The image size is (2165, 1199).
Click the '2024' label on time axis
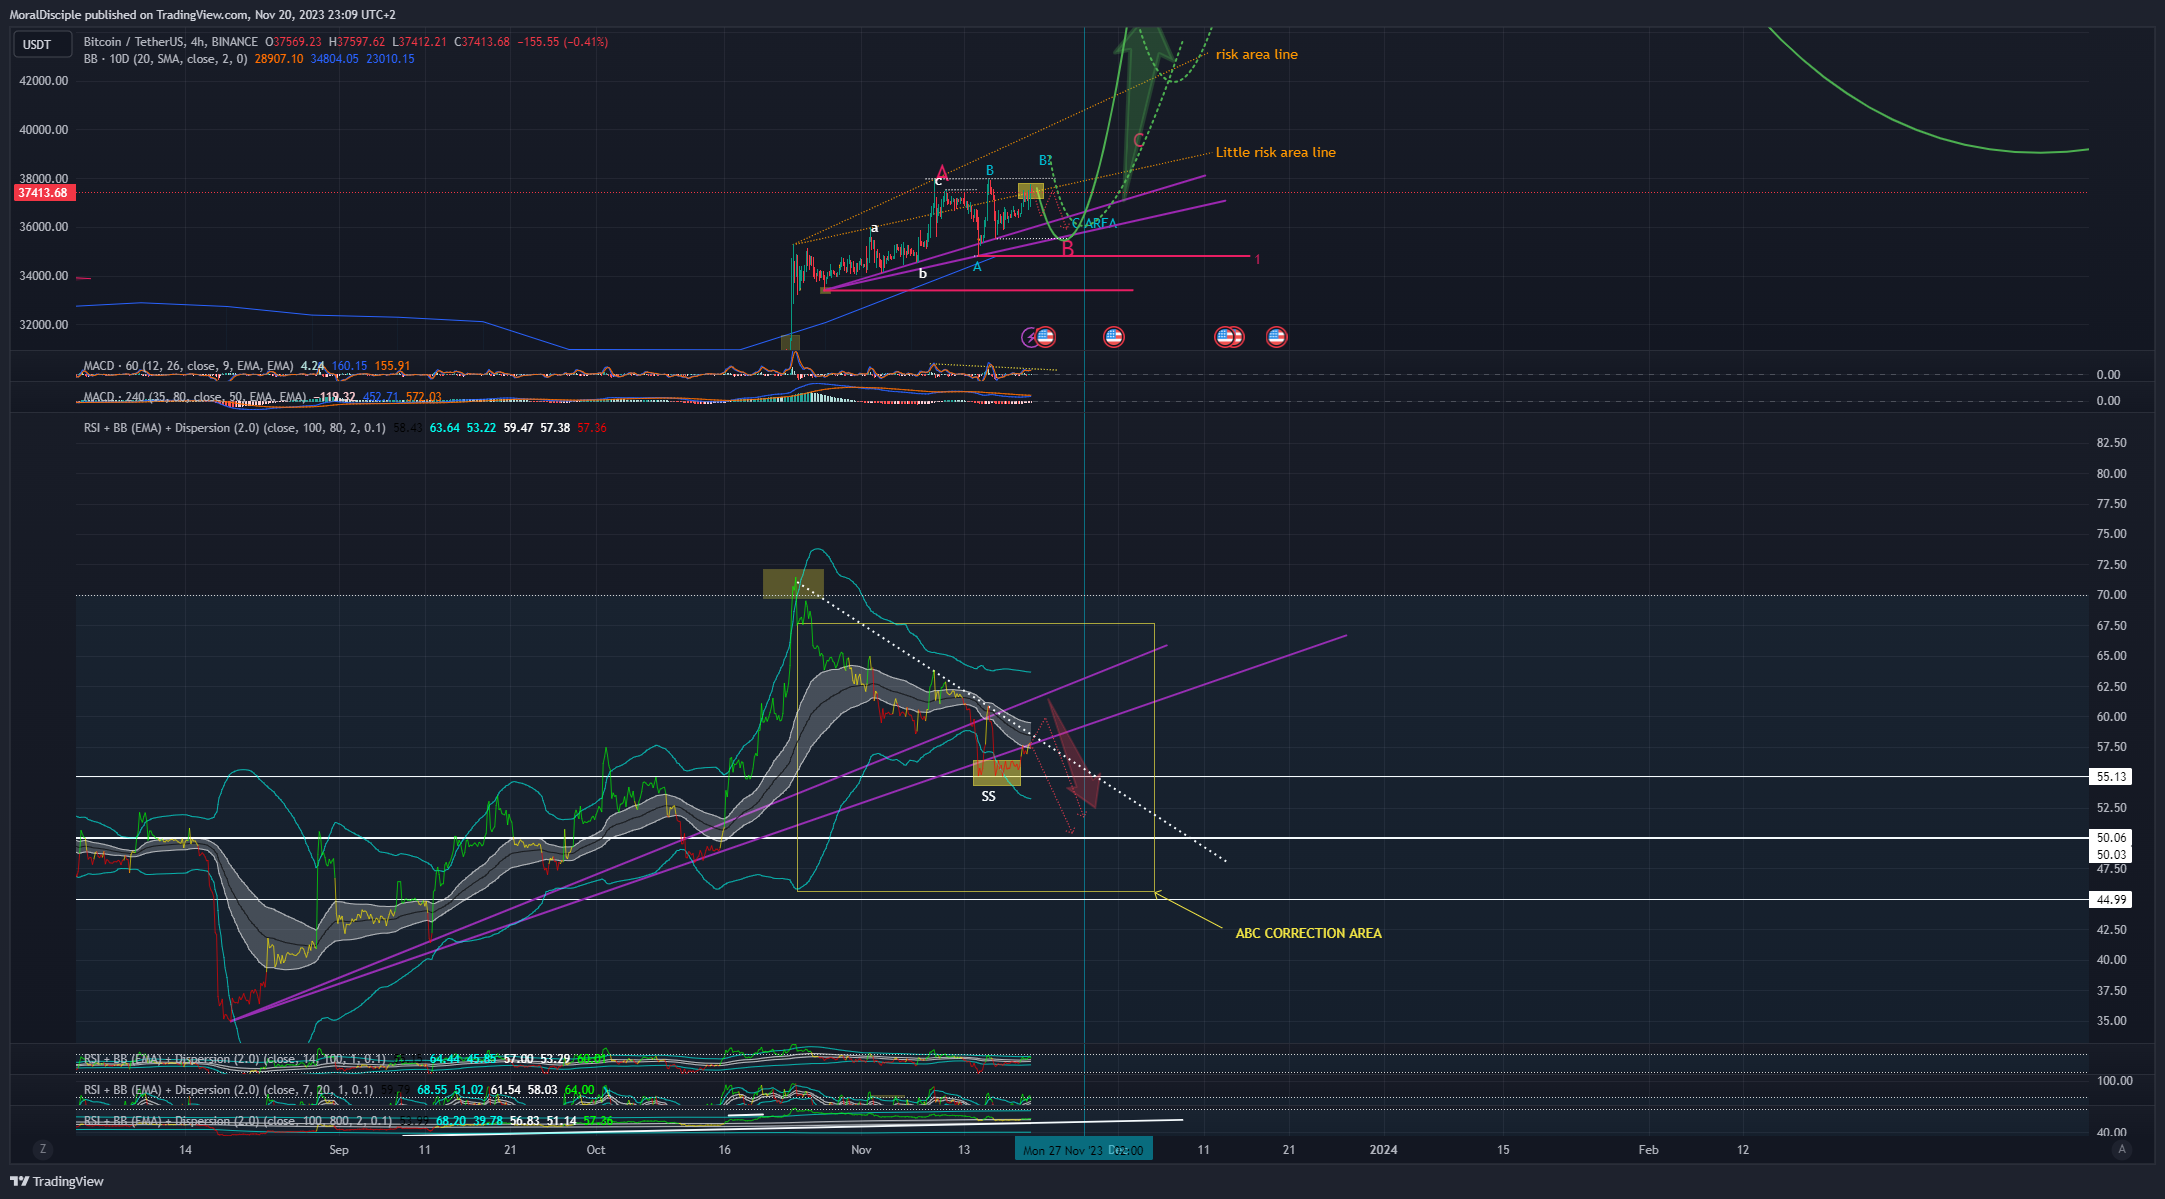point(1383,1150)
